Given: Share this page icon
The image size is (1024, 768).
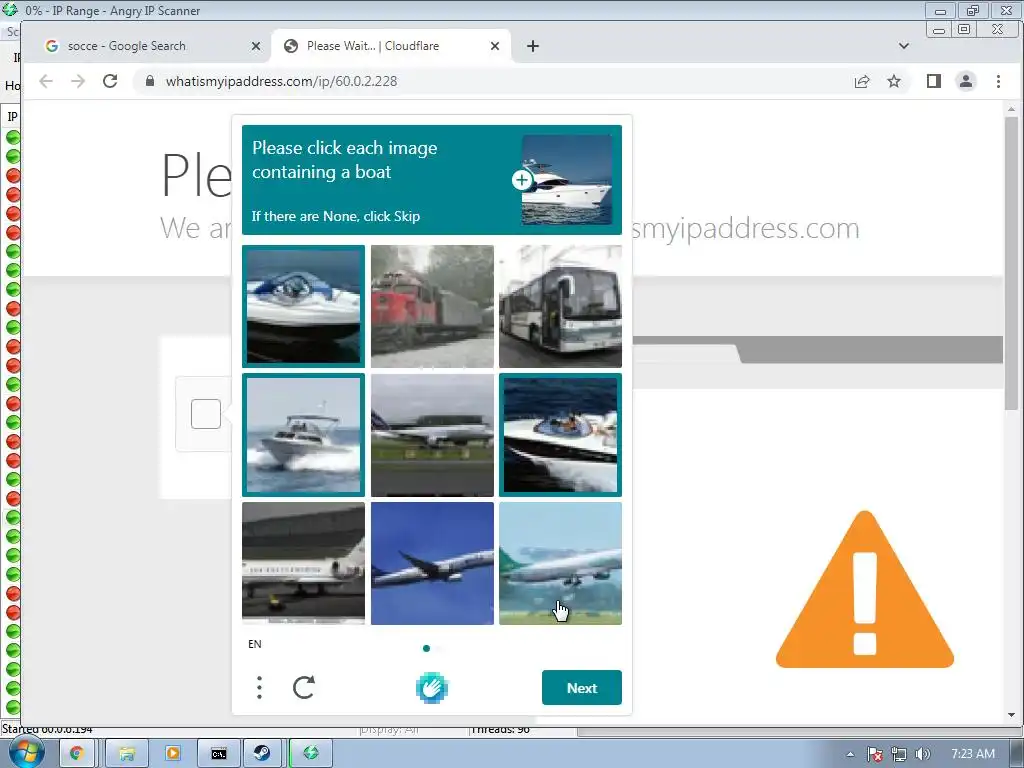Looking at the screenshot, I should (x=862, y=81).
